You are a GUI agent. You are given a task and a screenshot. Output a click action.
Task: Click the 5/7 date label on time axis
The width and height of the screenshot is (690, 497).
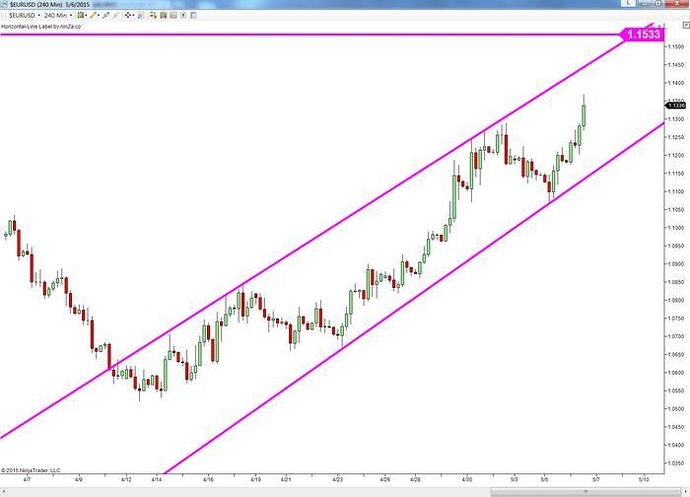(596, 479)
